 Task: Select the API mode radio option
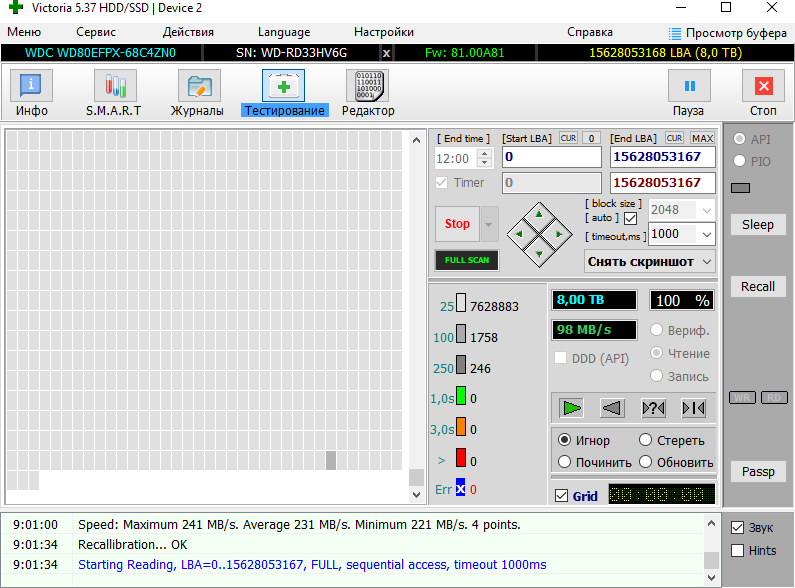[x=740, y=138]
